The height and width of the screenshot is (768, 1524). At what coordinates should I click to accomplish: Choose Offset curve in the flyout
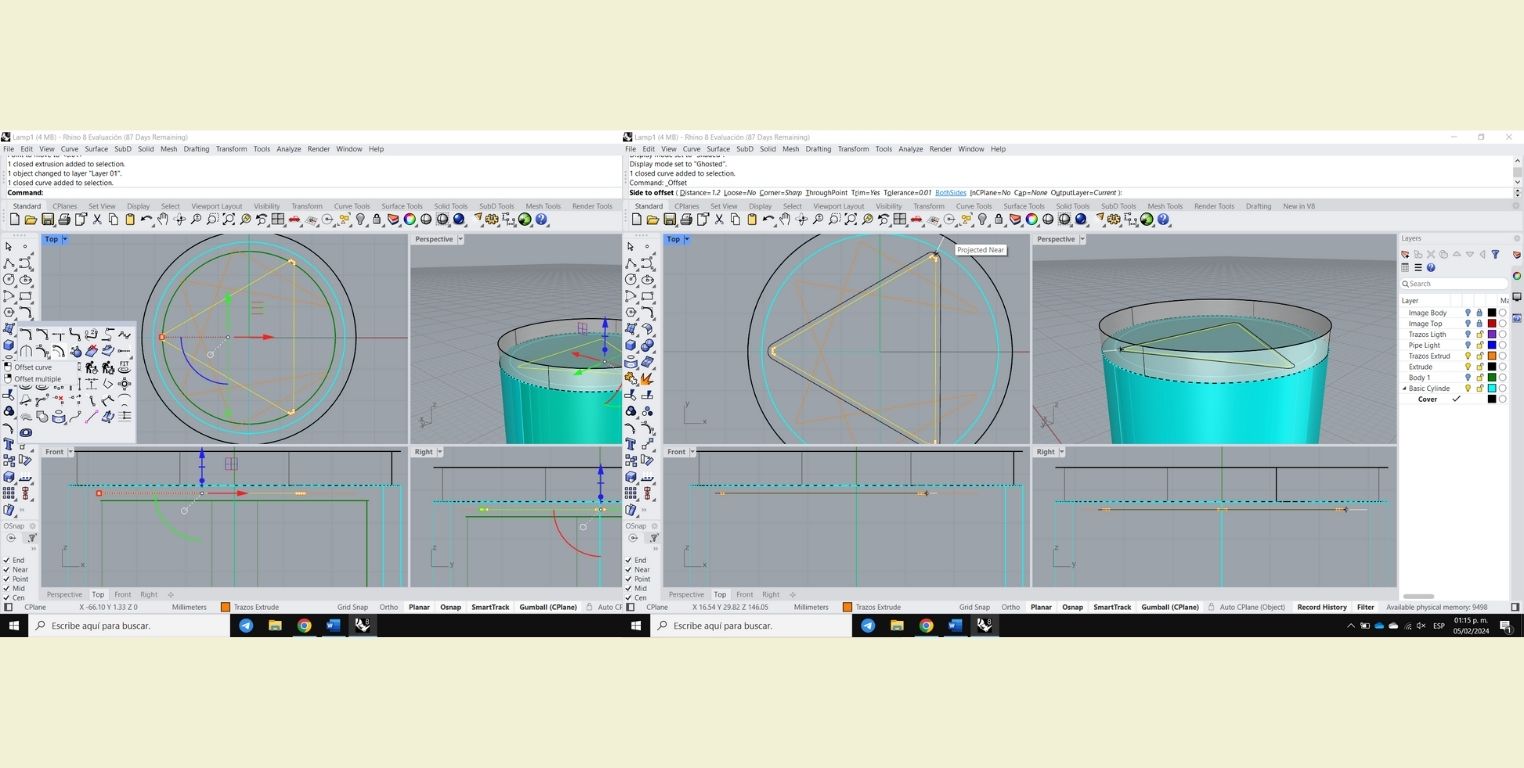[x=33, y=367]
